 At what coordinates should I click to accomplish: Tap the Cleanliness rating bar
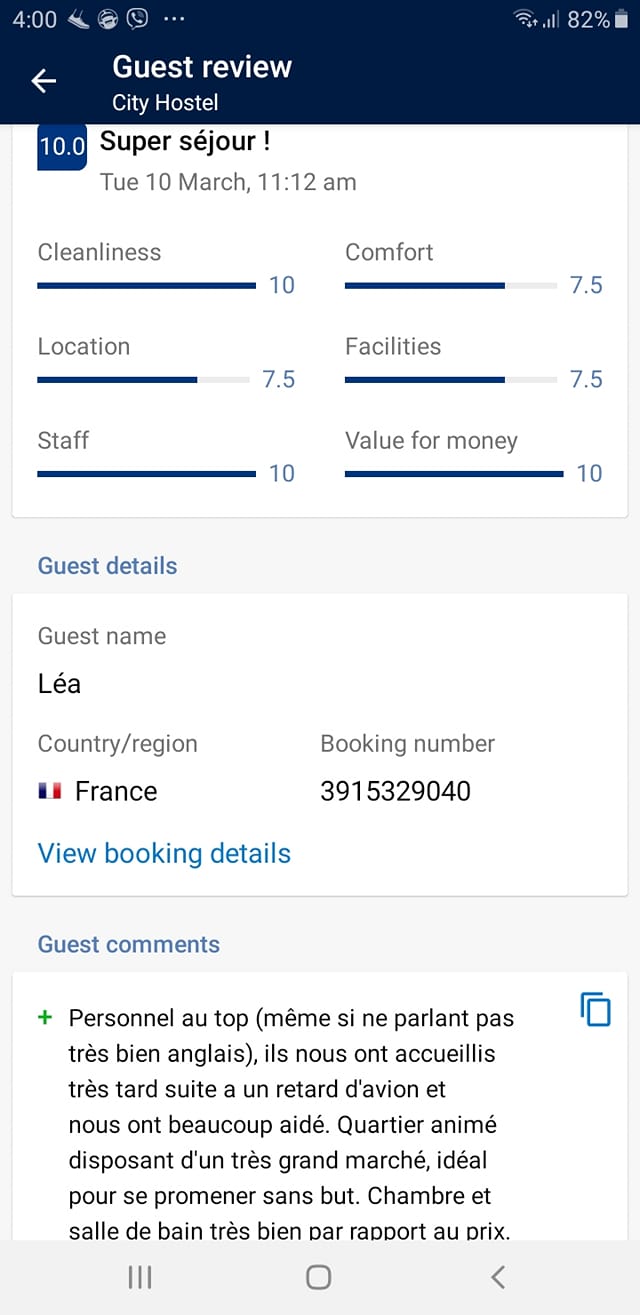[147, 286]
